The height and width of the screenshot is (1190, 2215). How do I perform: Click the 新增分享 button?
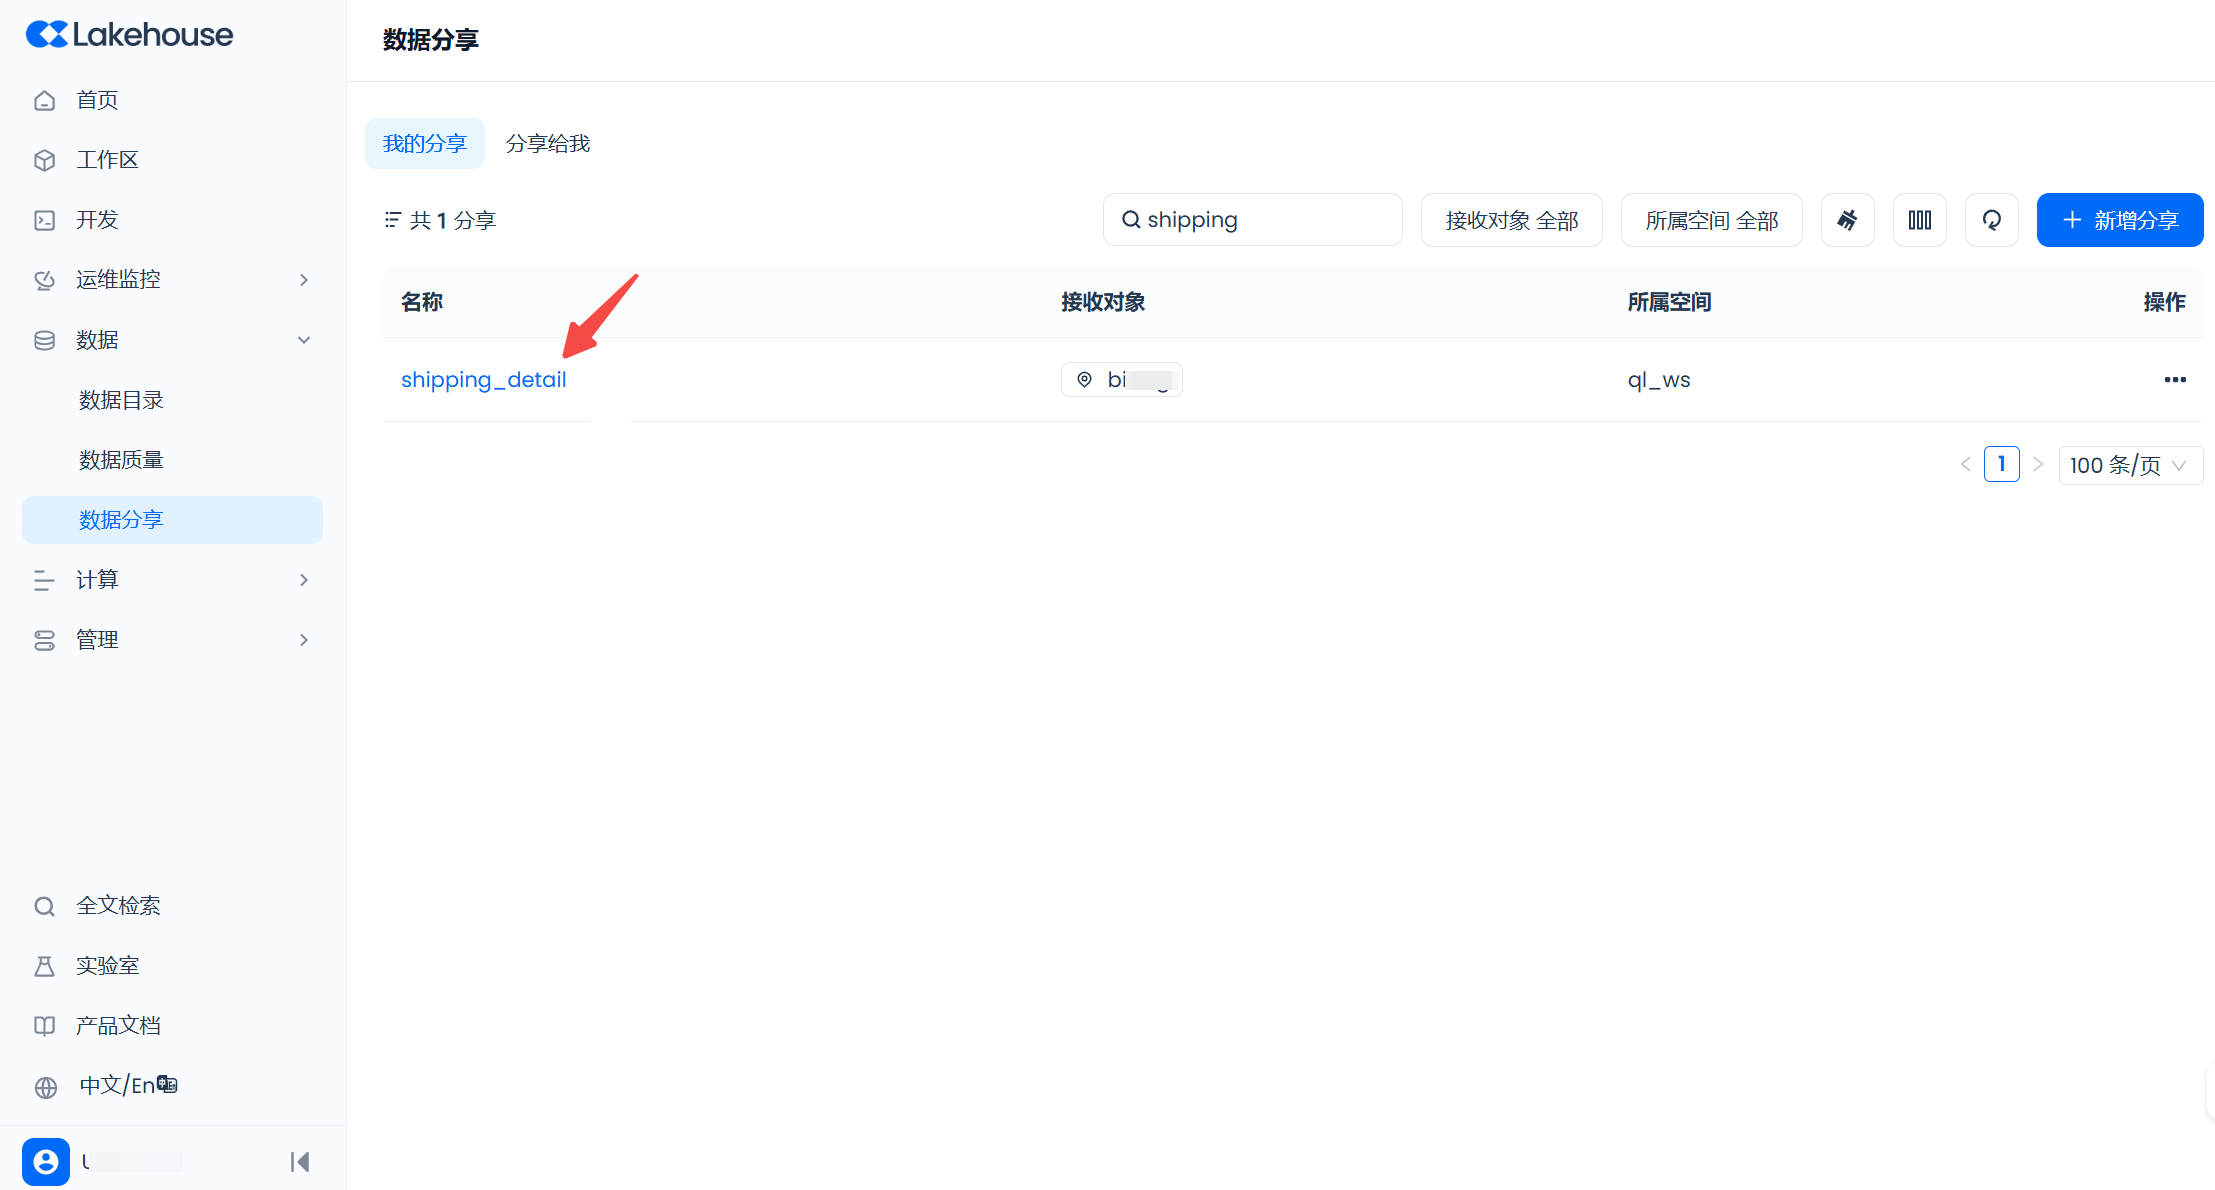coord(2119,220)
